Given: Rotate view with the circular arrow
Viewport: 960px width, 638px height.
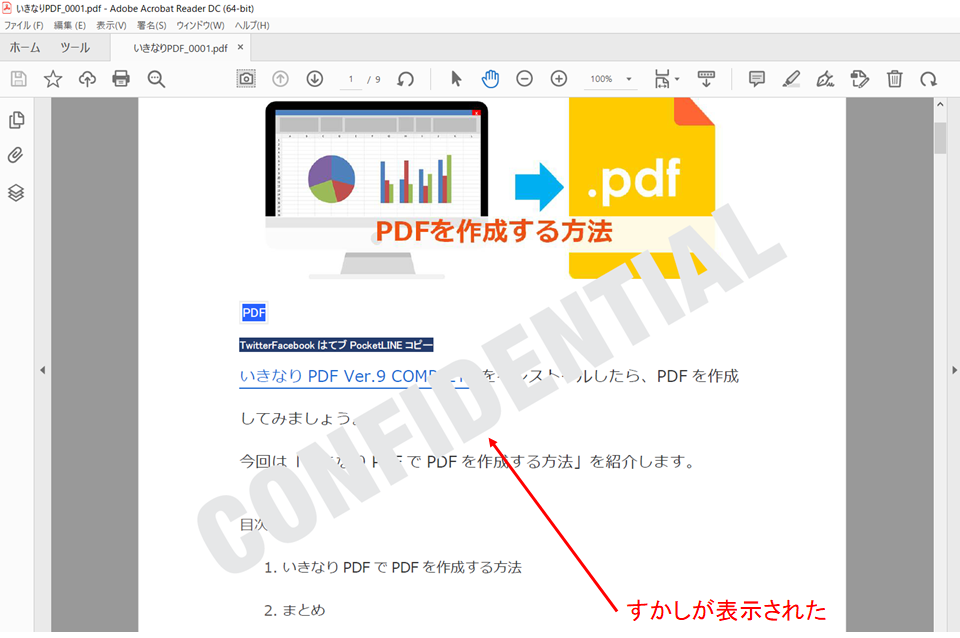Looking at the screenshot, I should 405,79.
